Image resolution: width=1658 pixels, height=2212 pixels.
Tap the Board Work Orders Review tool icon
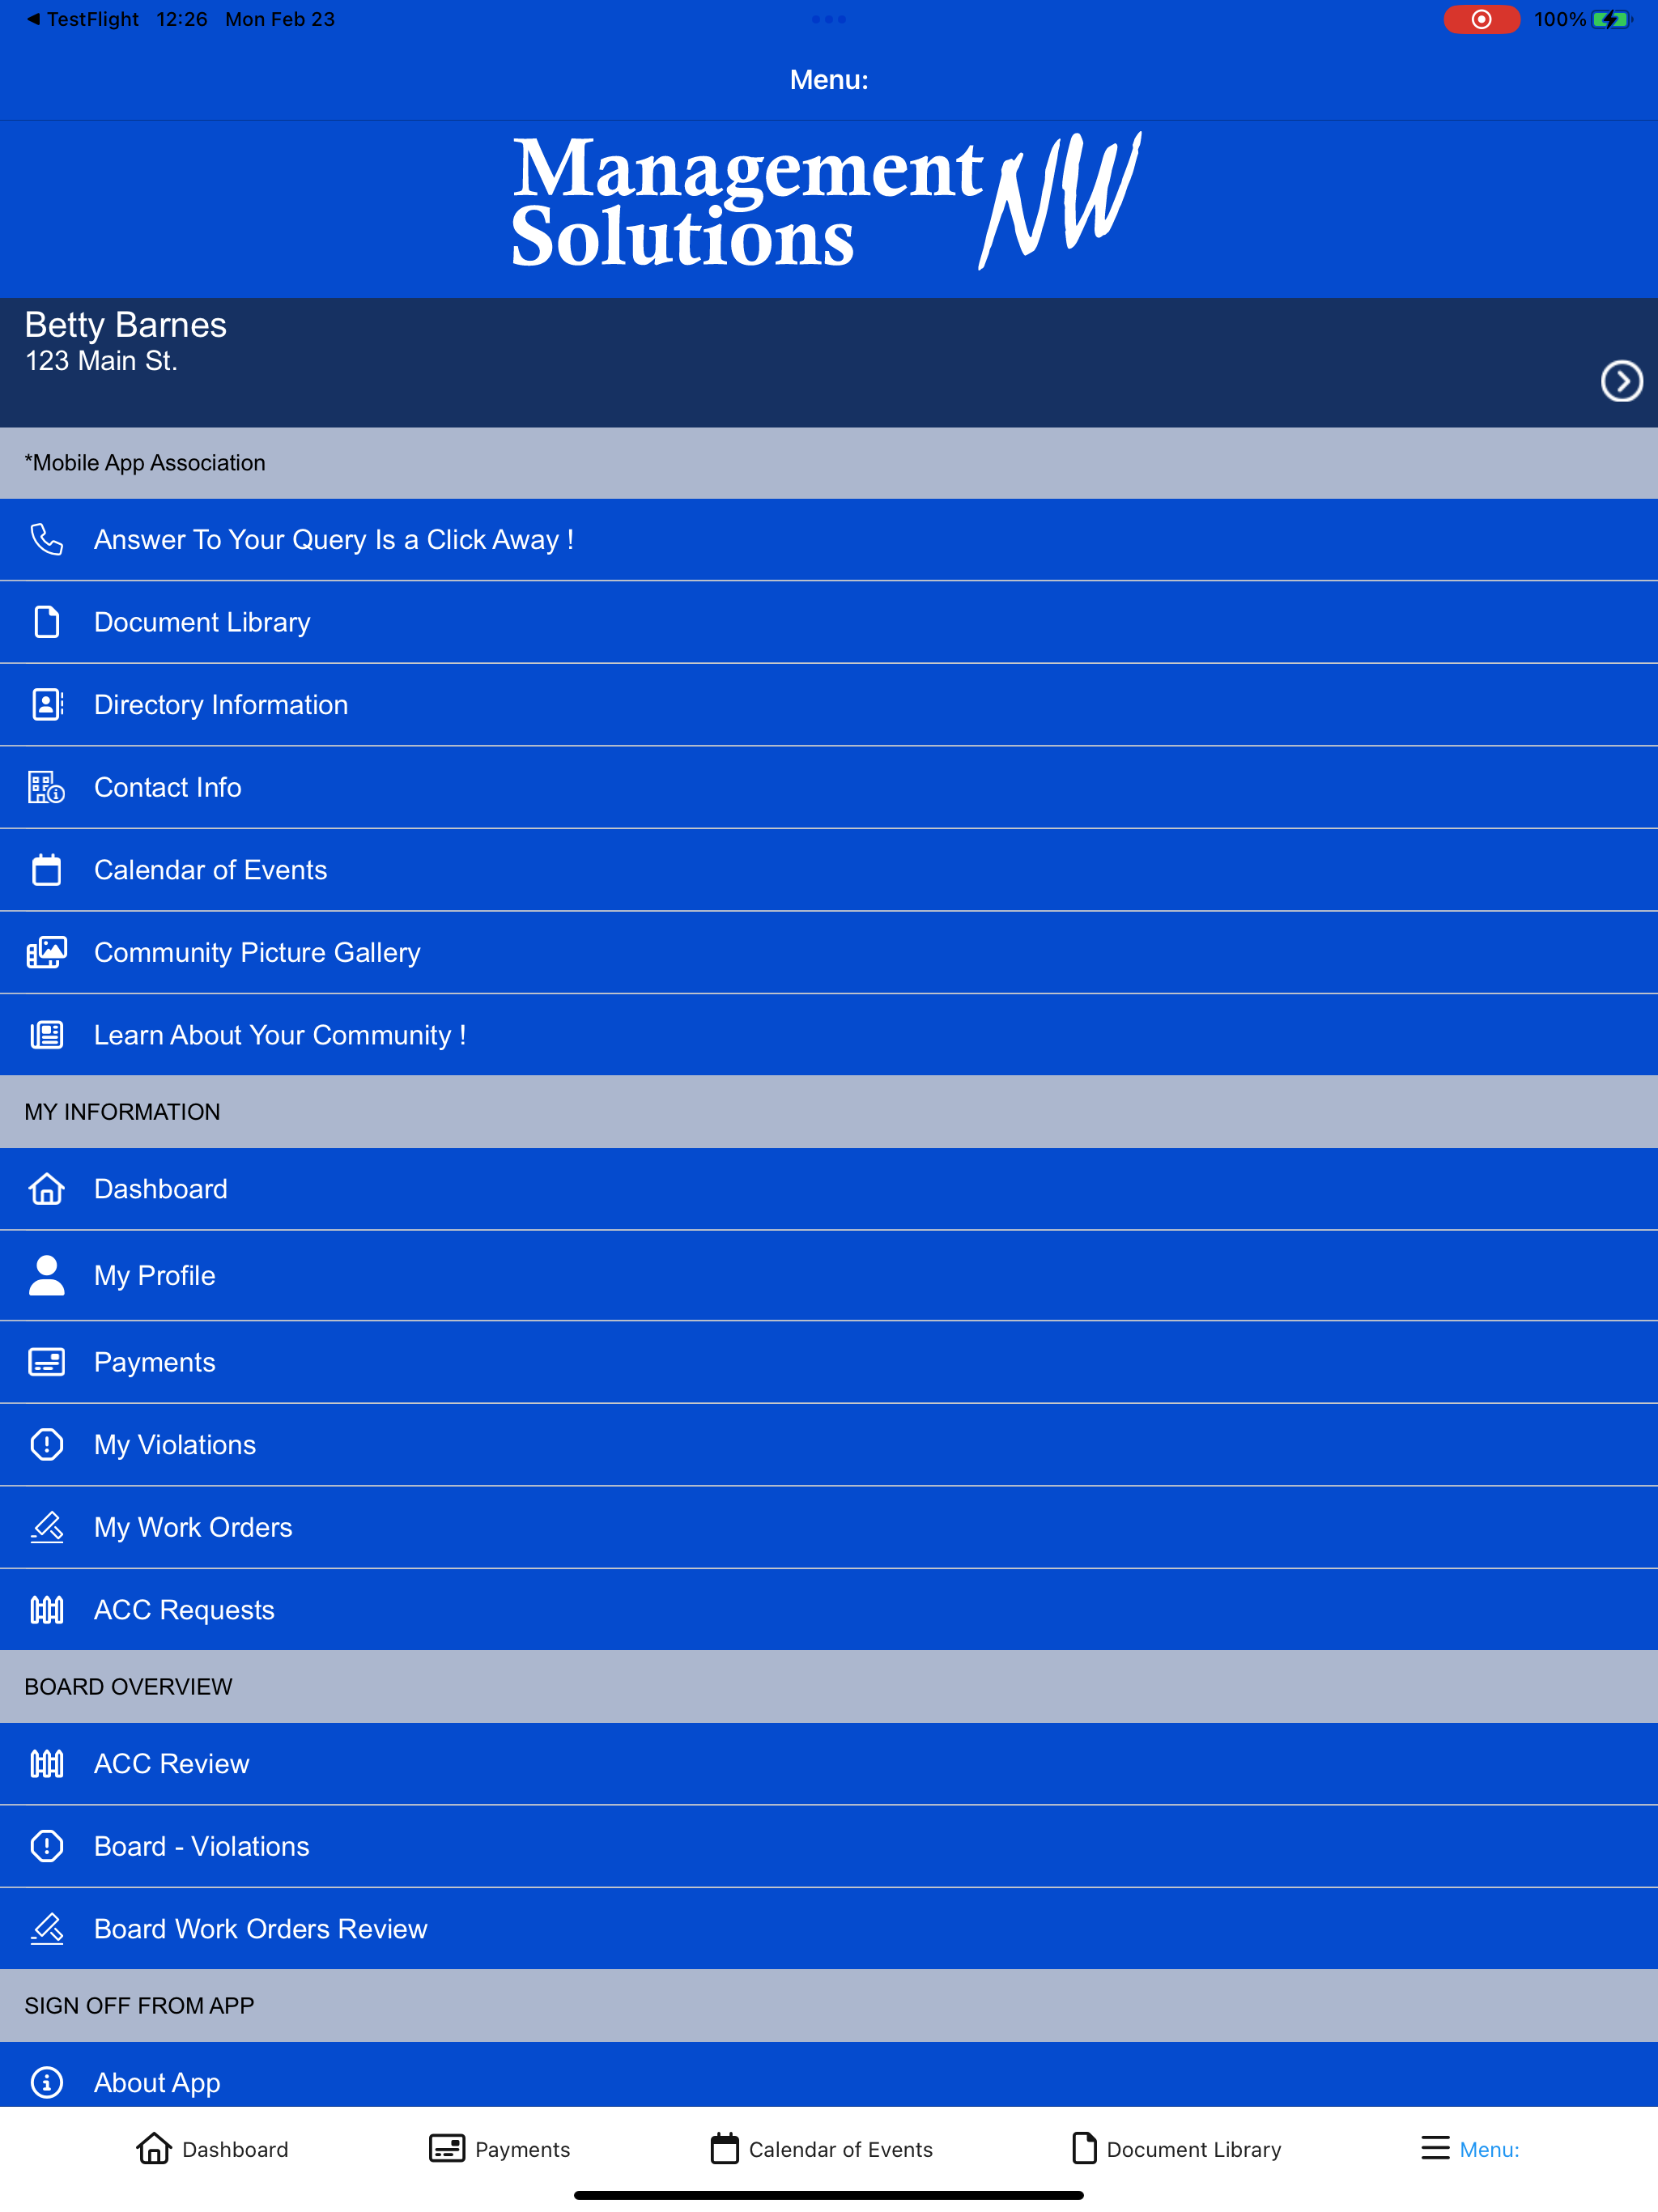point(46,1929)
